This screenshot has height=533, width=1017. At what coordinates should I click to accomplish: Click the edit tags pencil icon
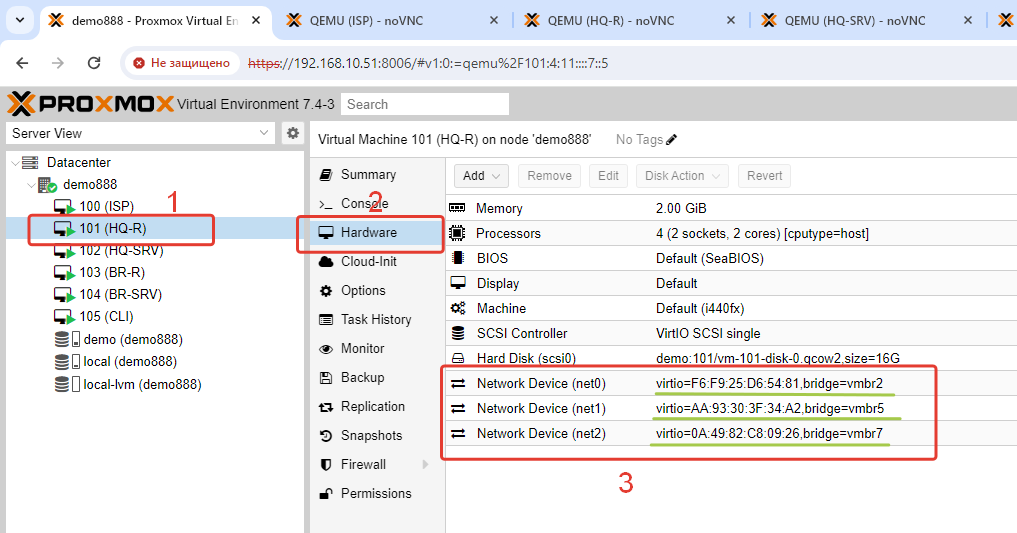[672, 139]
